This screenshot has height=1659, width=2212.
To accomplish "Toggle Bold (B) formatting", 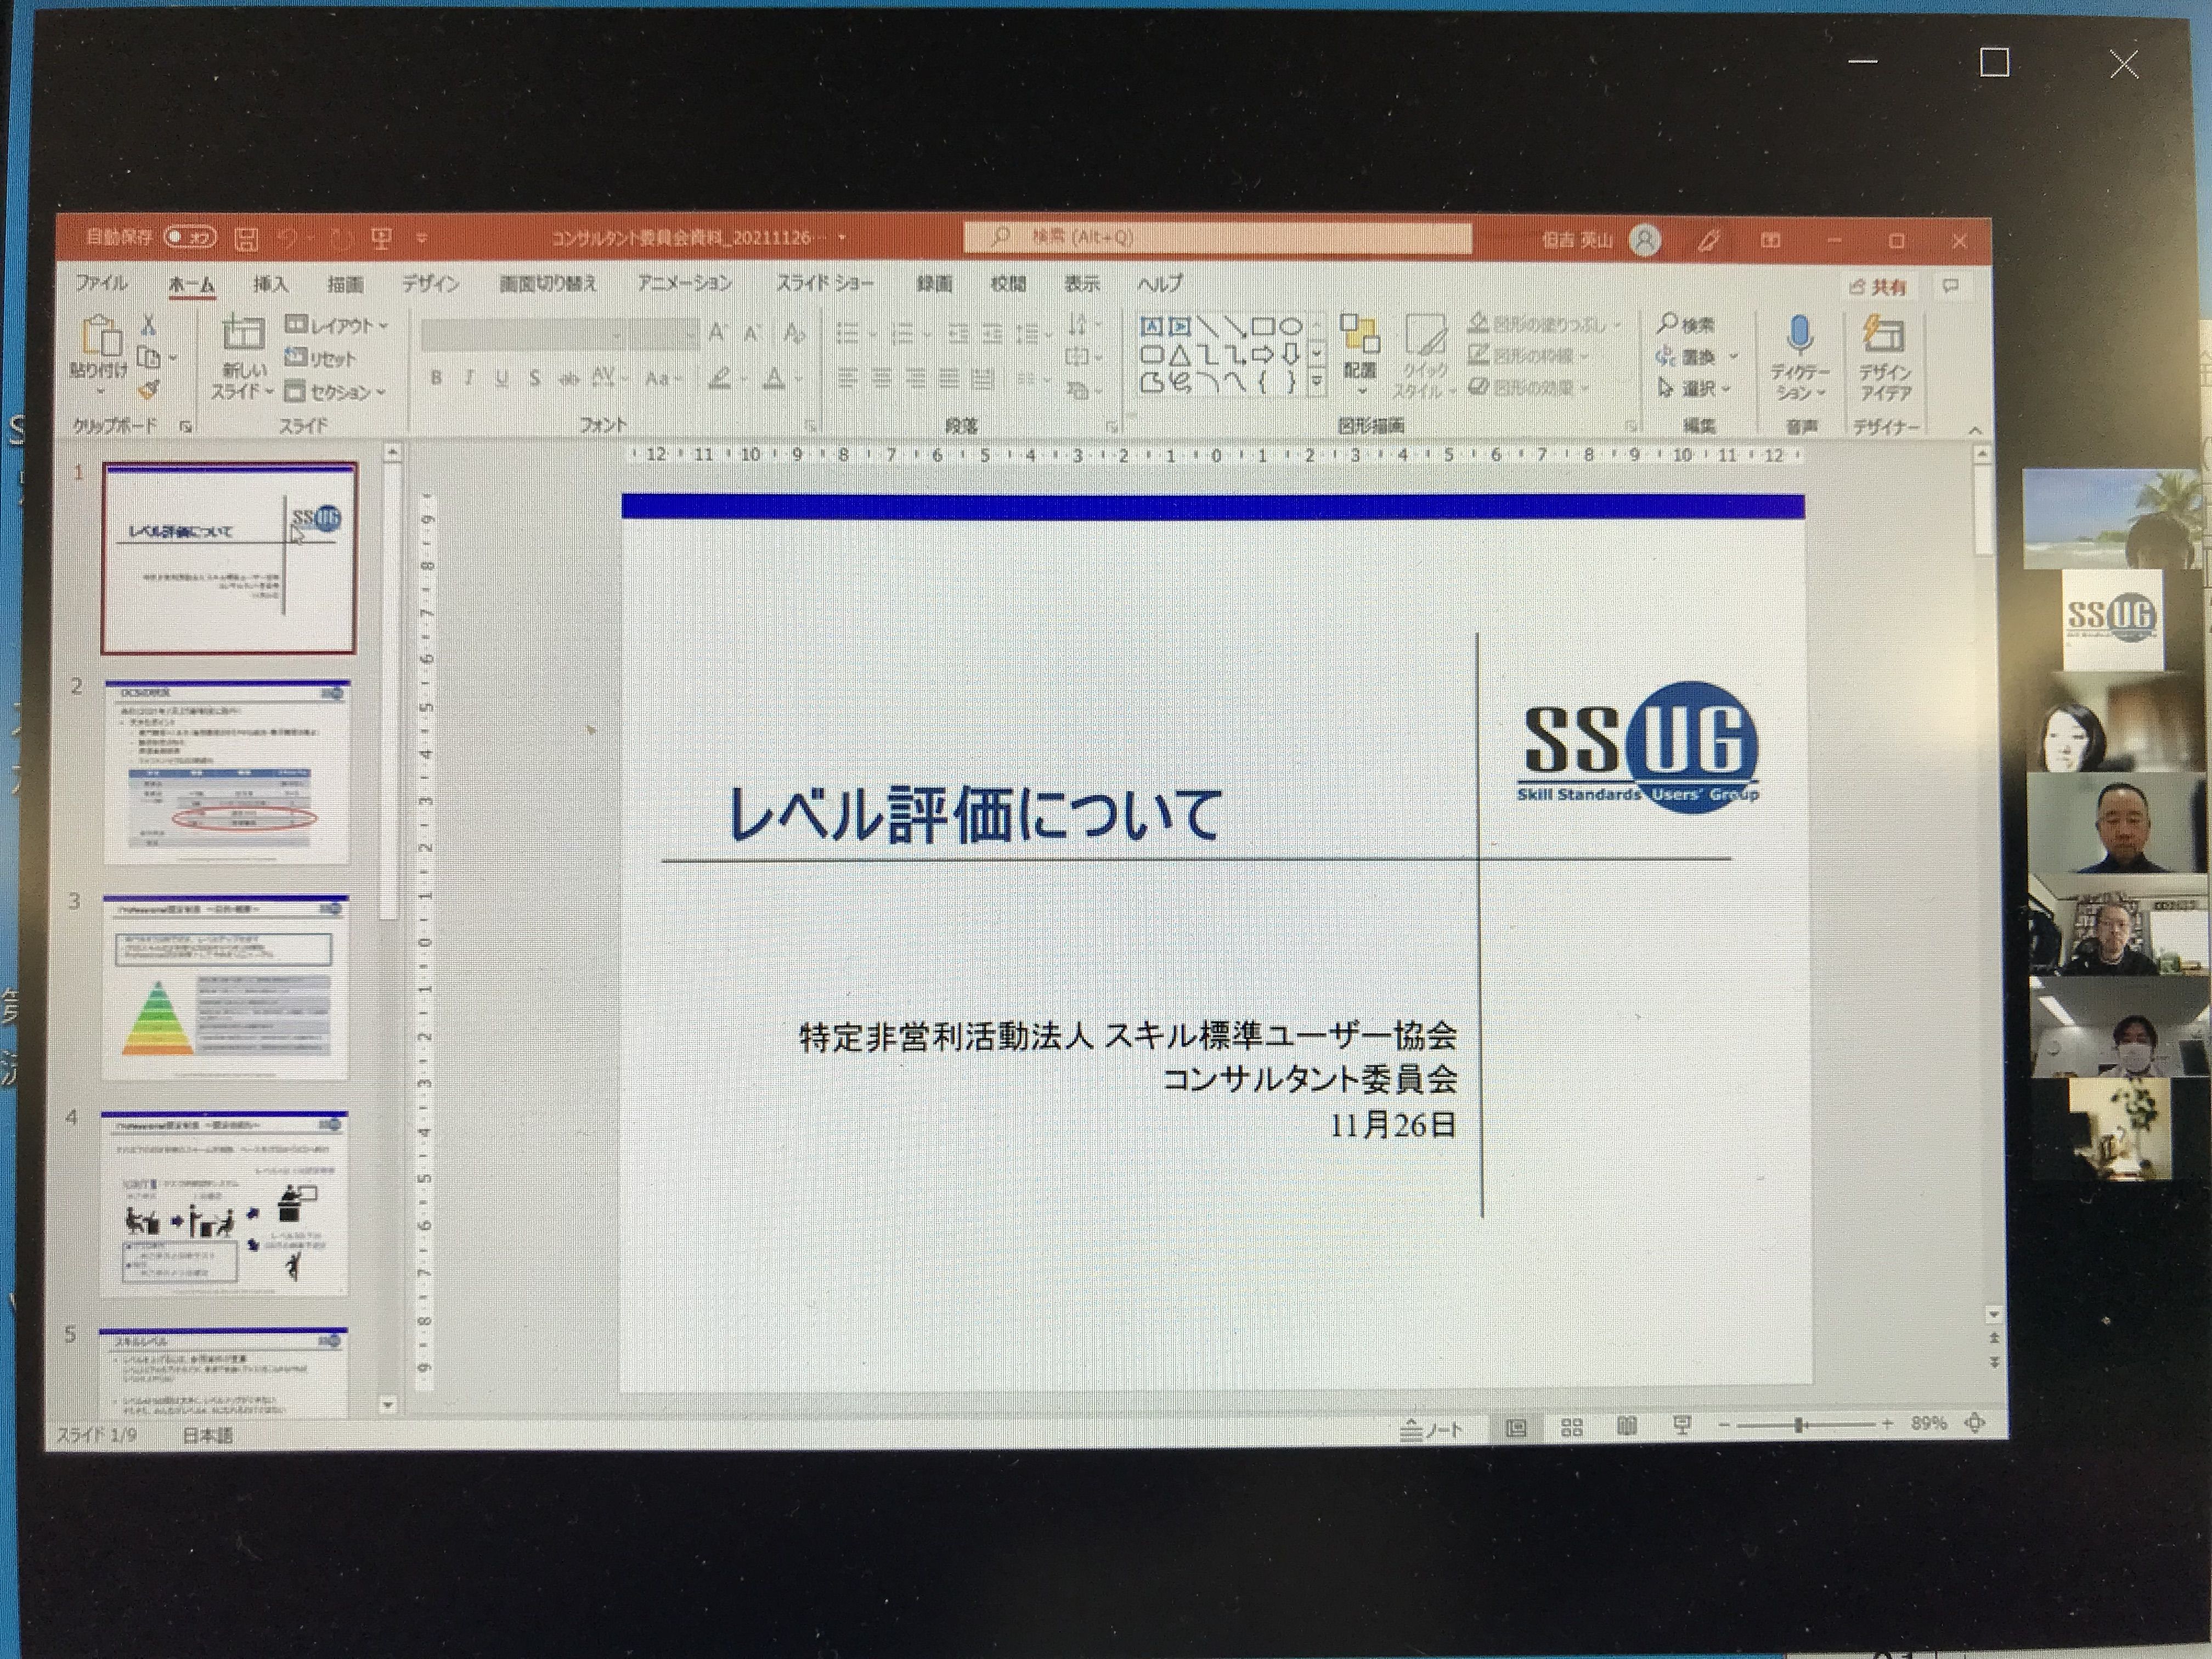I will coord(436,378).
